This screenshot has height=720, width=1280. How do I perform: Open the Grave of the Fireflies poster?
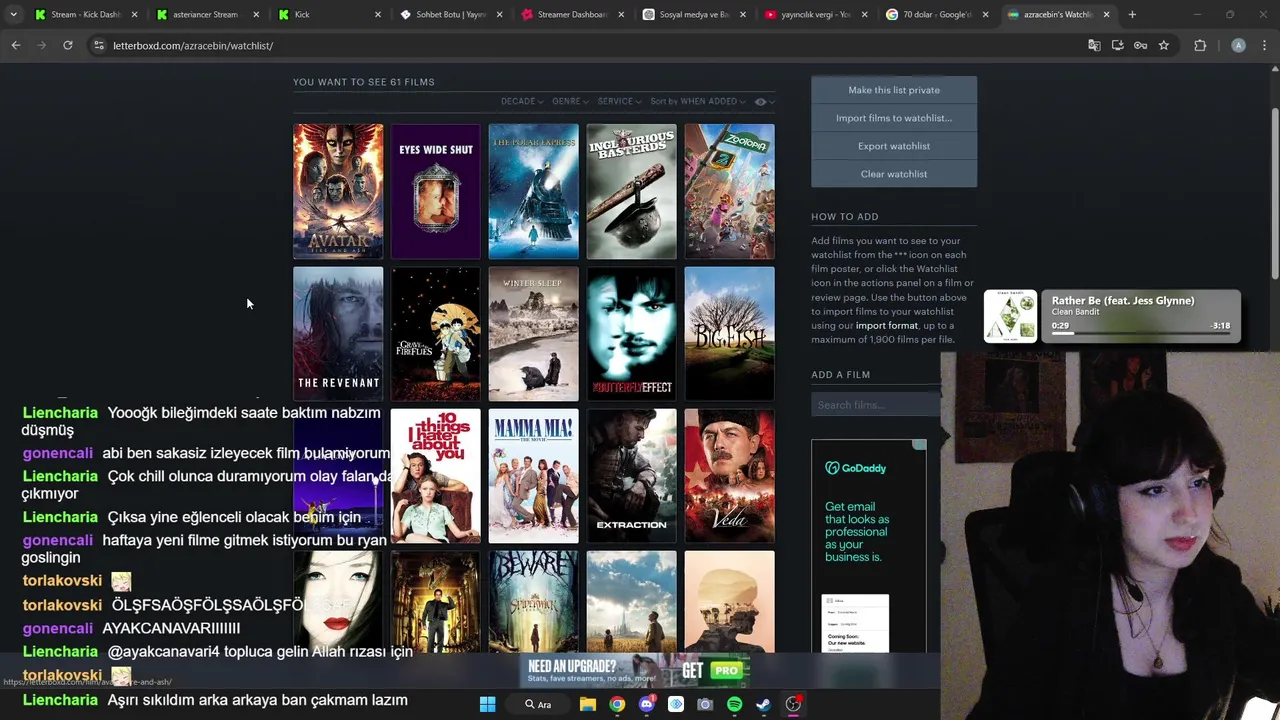(x=436, y=333)
